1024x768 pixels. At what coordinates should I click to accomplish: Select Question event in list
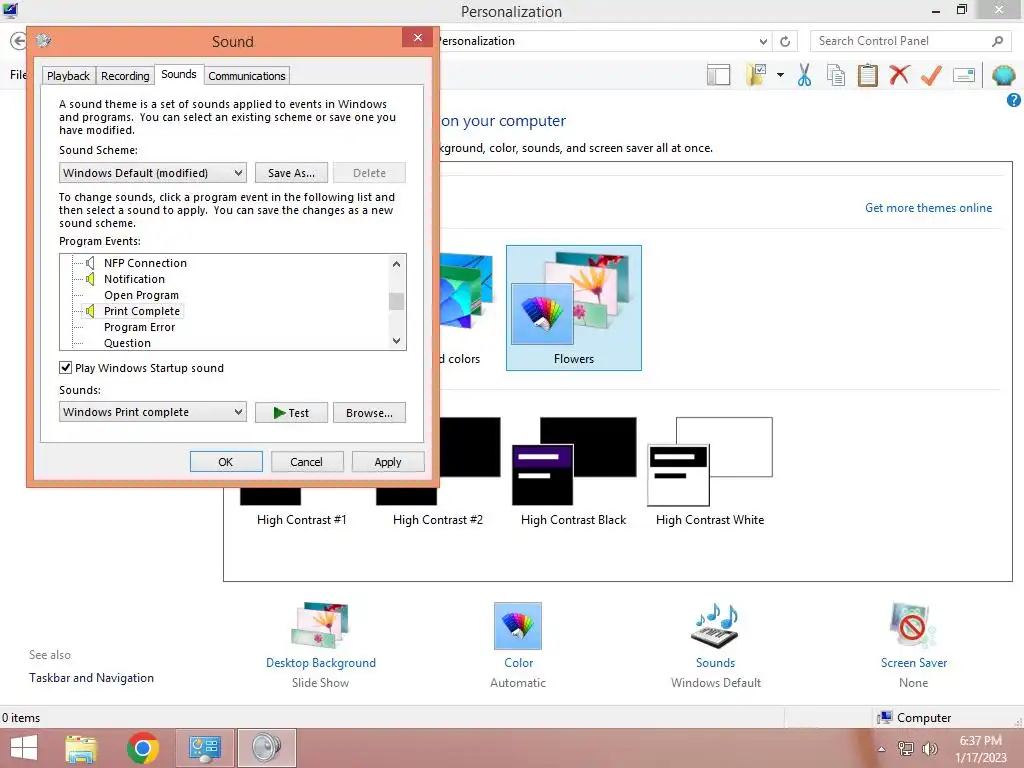pyautogui.click(x=127, y=343)
